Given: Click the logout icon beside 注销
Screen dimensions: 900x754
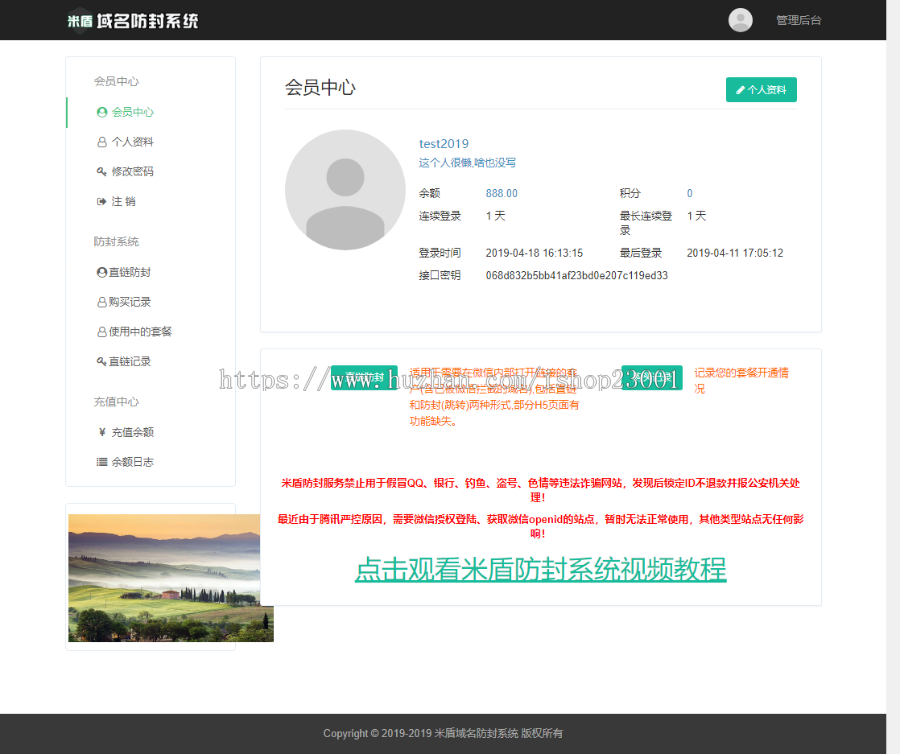Looking at the screenshot, I should [102, 201].
